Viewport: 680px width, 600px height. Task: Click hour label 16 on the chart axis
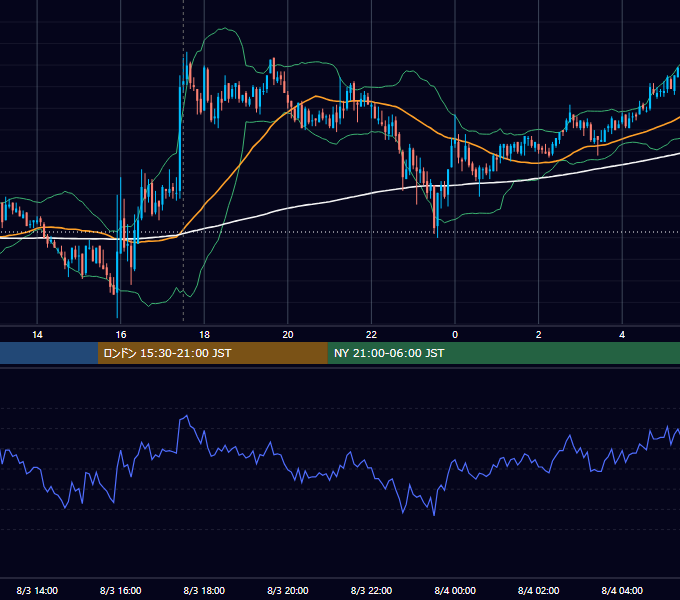[x=121, y=335]
